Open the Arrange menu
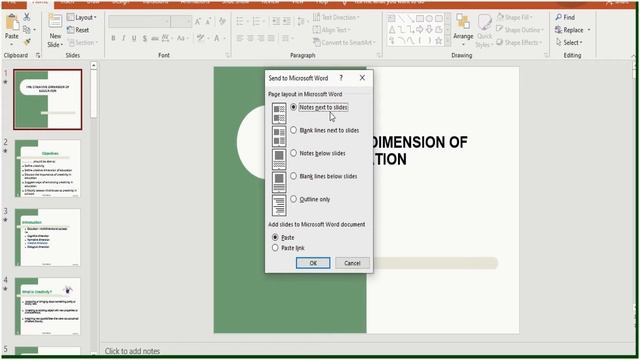Screen dimensions: 640x360 (463, 29)
